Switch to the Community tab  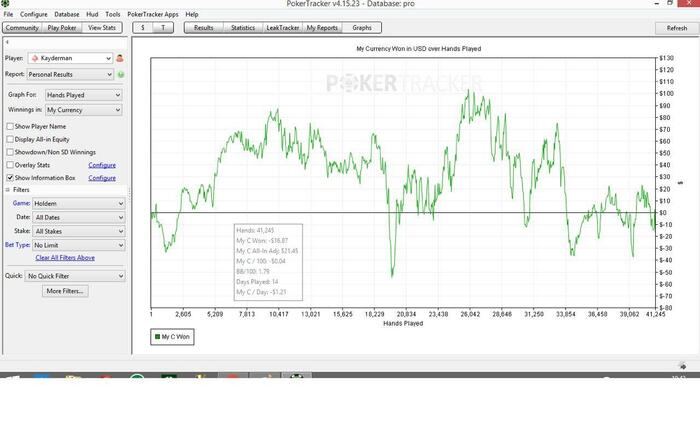click(x=22, y=28)
